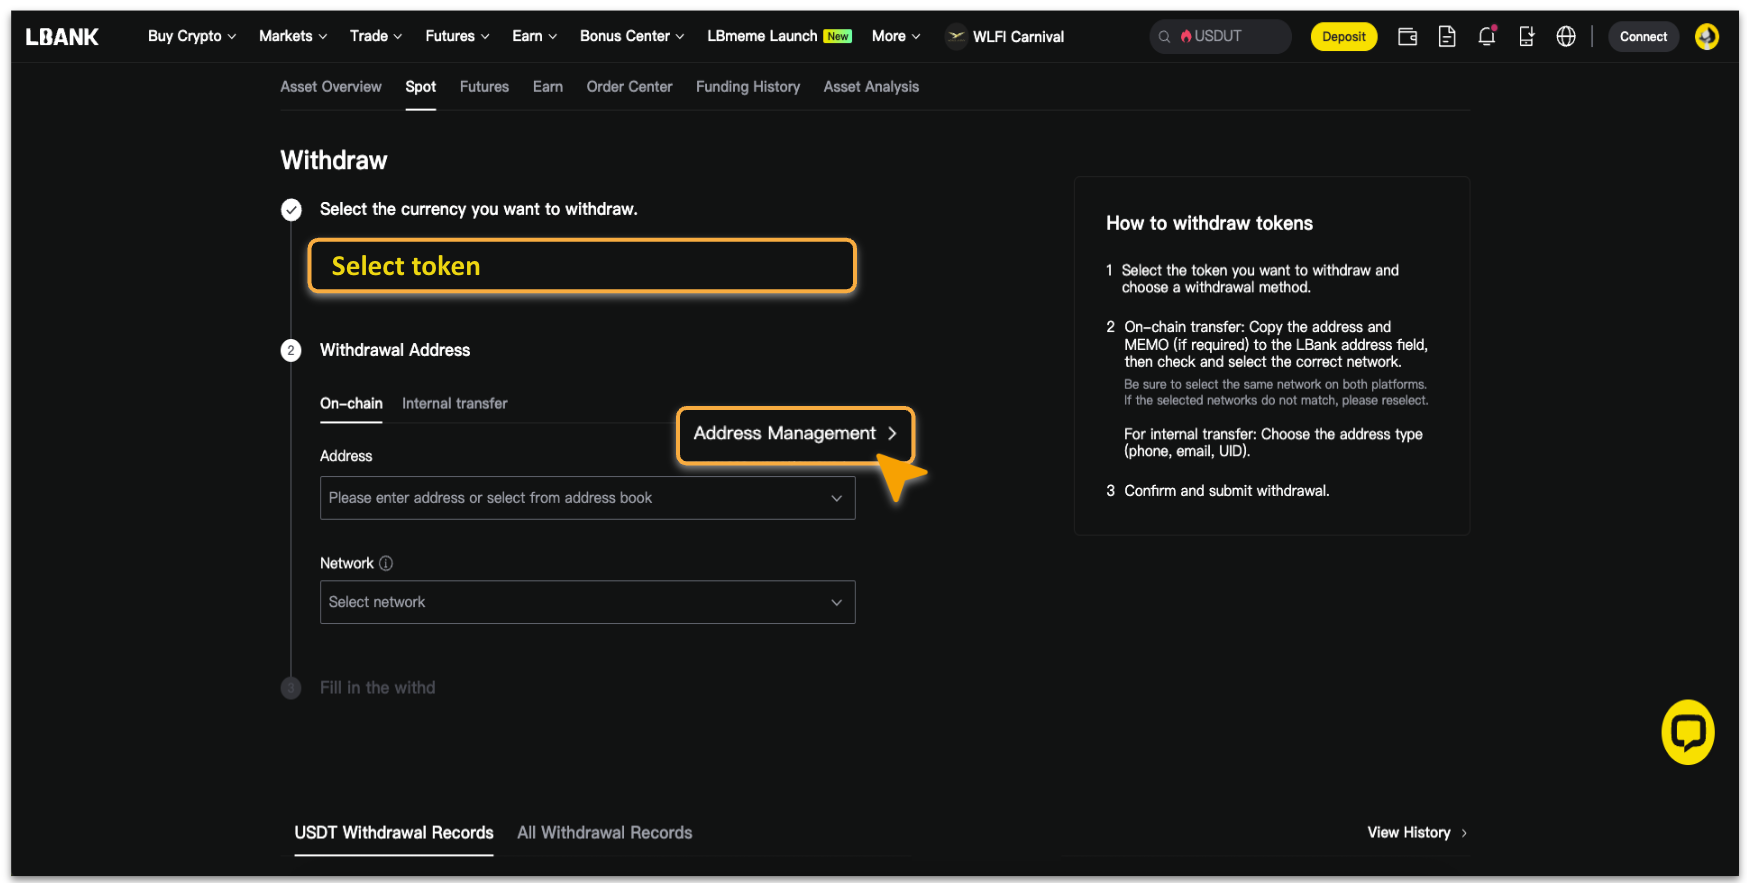Switch to the Internal transfer tab
The height and width of the screenshot is (883, 1747).
click(454, 404)
